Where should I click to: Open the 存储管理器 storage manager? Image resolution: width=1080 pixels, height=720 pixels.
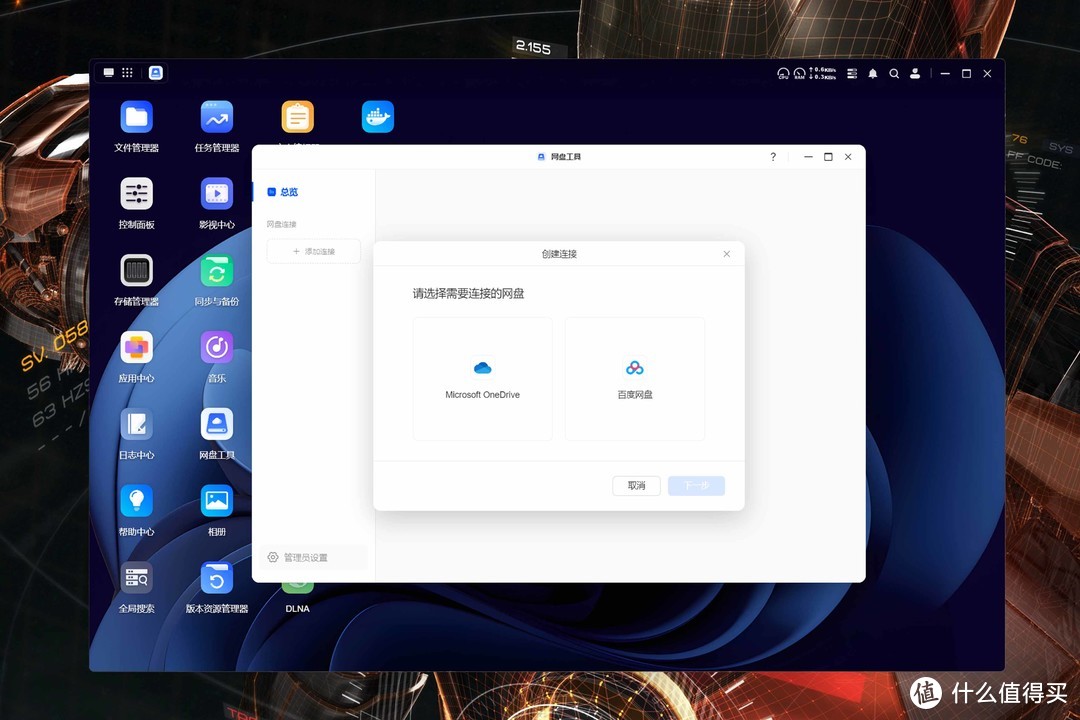click(x=136, y=277)
